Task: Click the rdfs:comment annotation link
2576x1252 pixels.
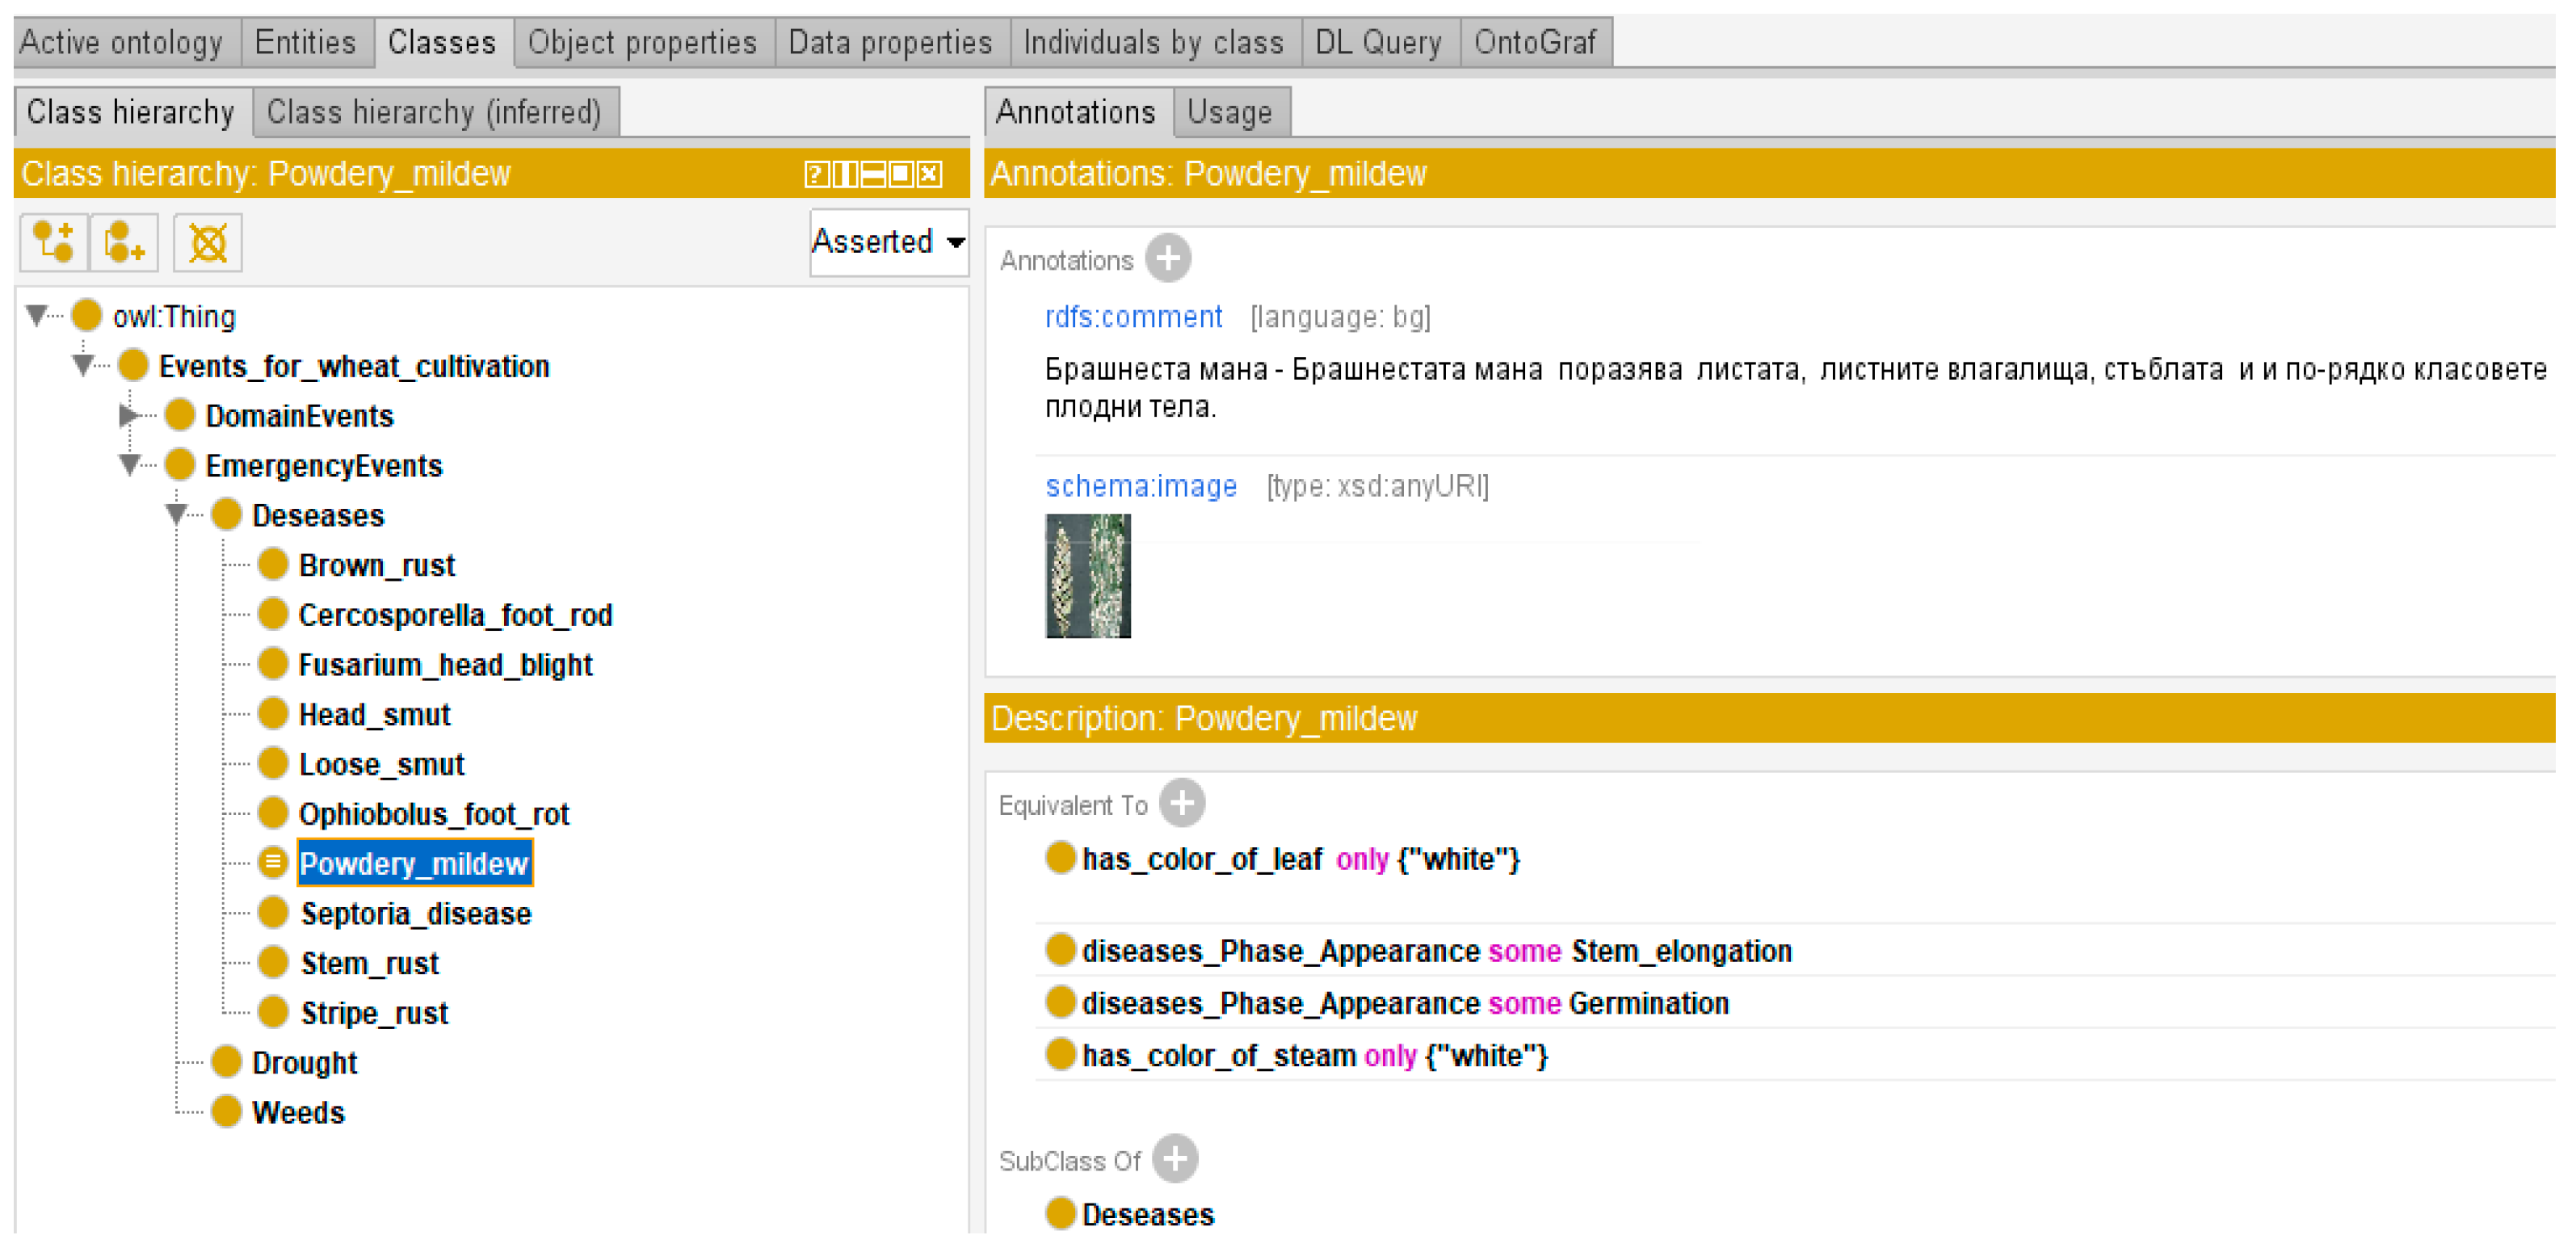Action: click(x=1133, y=317)
